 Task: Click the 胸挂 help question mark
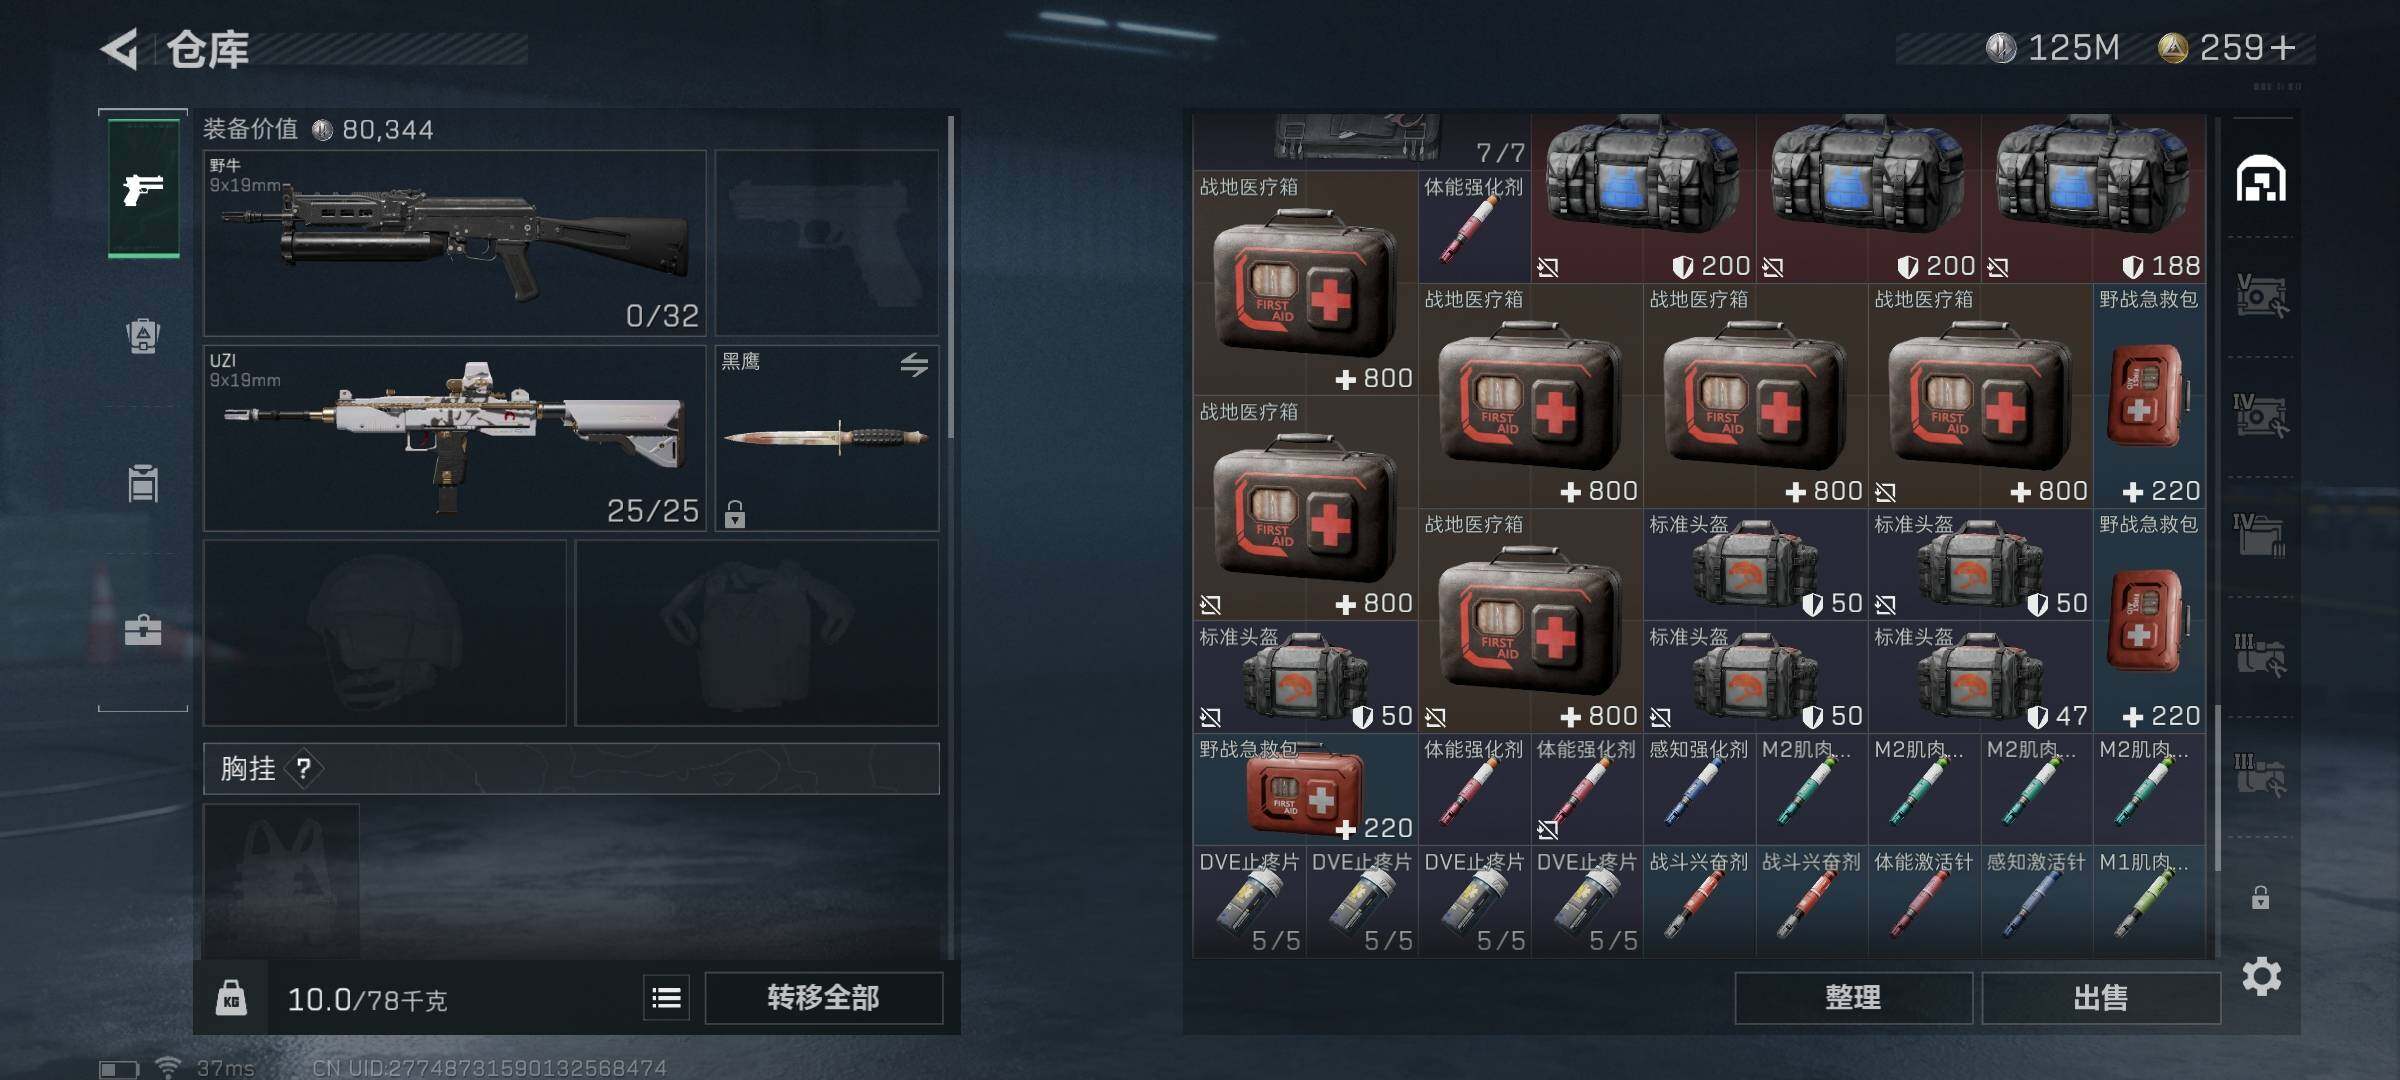coord(304,768)
